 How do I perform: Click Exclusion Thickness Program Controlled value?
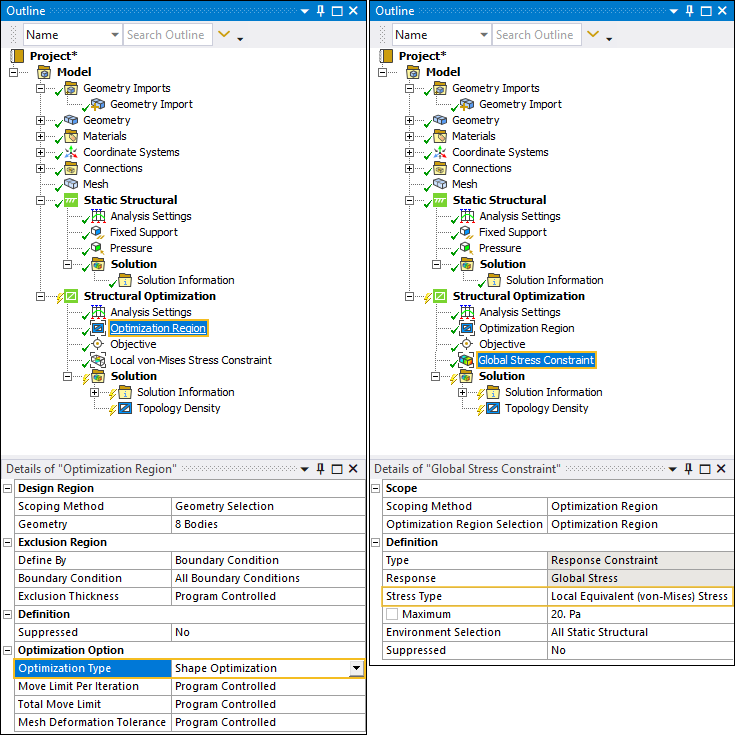[268, 596]
